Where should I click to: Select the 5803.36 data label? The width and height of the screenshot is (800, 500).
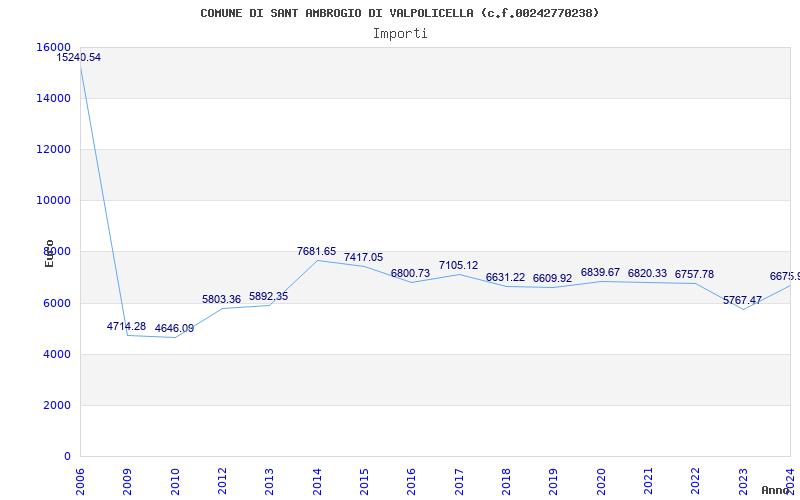click(x=221, y=299)
